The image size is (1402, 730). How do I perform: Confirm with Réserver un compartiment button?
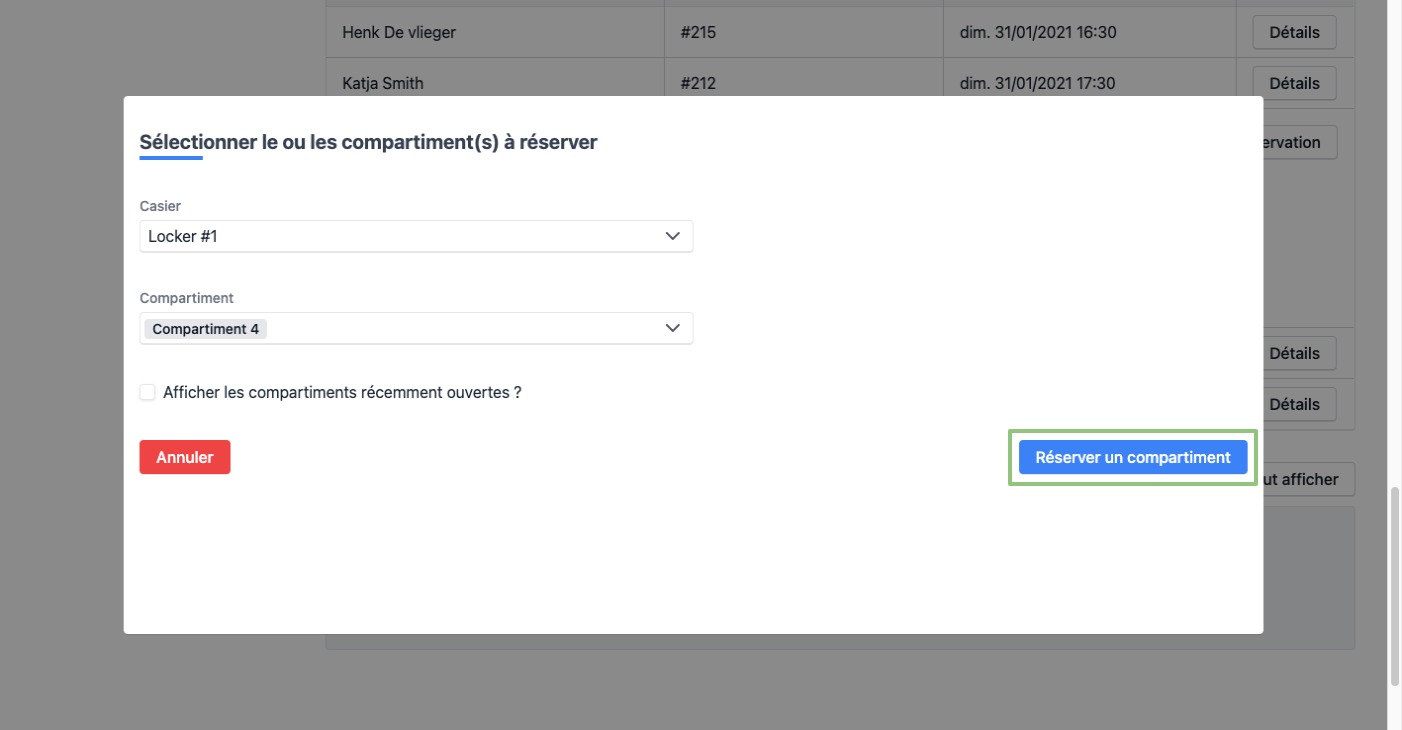(1132, 457)
